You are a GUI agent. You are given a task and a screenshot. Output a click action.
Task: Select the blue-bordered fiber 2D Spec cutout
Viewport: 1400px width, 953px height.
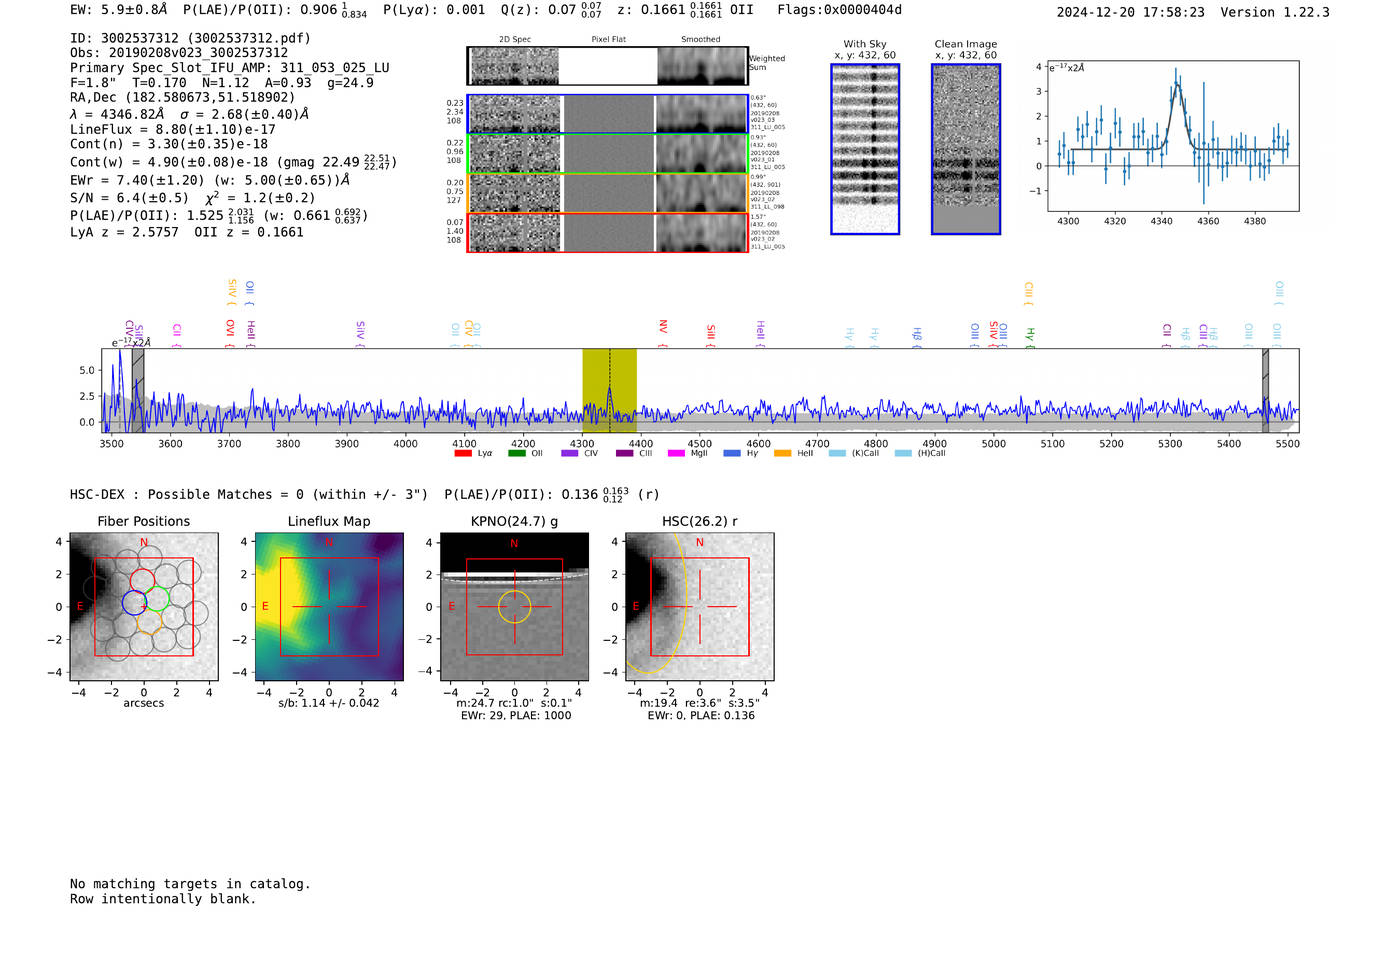(x=514, y=114)
